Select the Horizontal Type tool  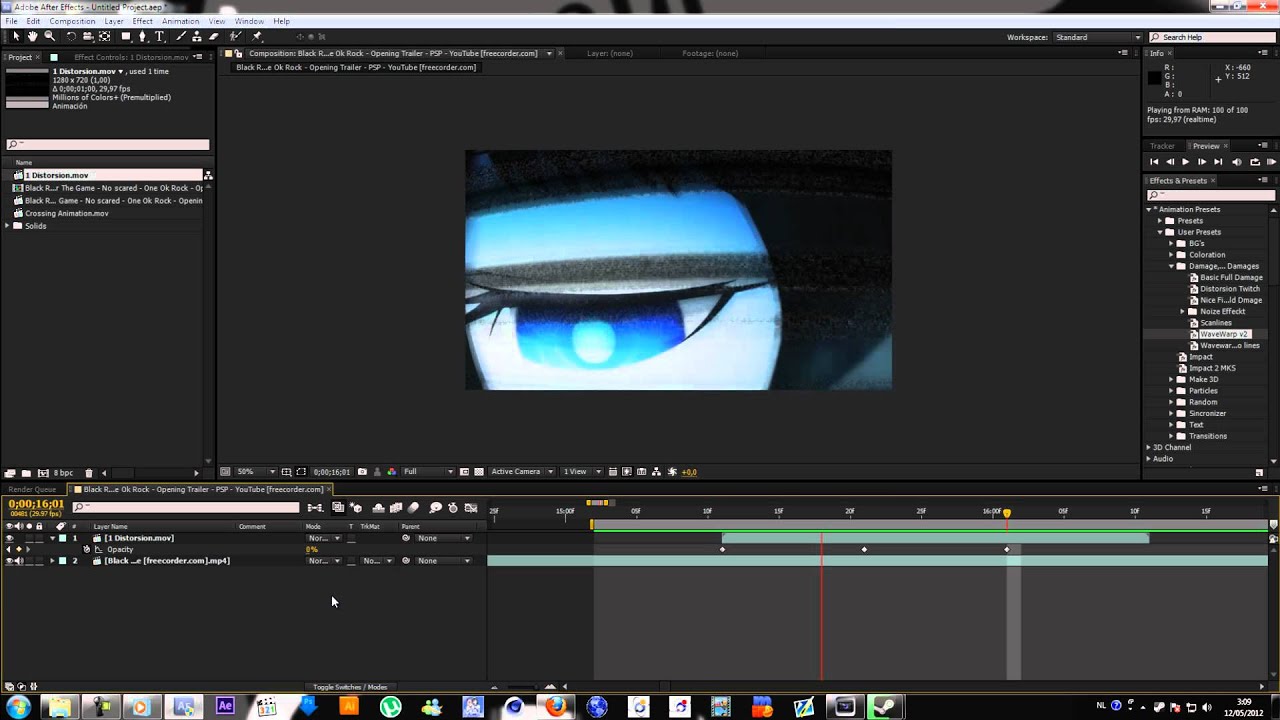click(159, 36)
